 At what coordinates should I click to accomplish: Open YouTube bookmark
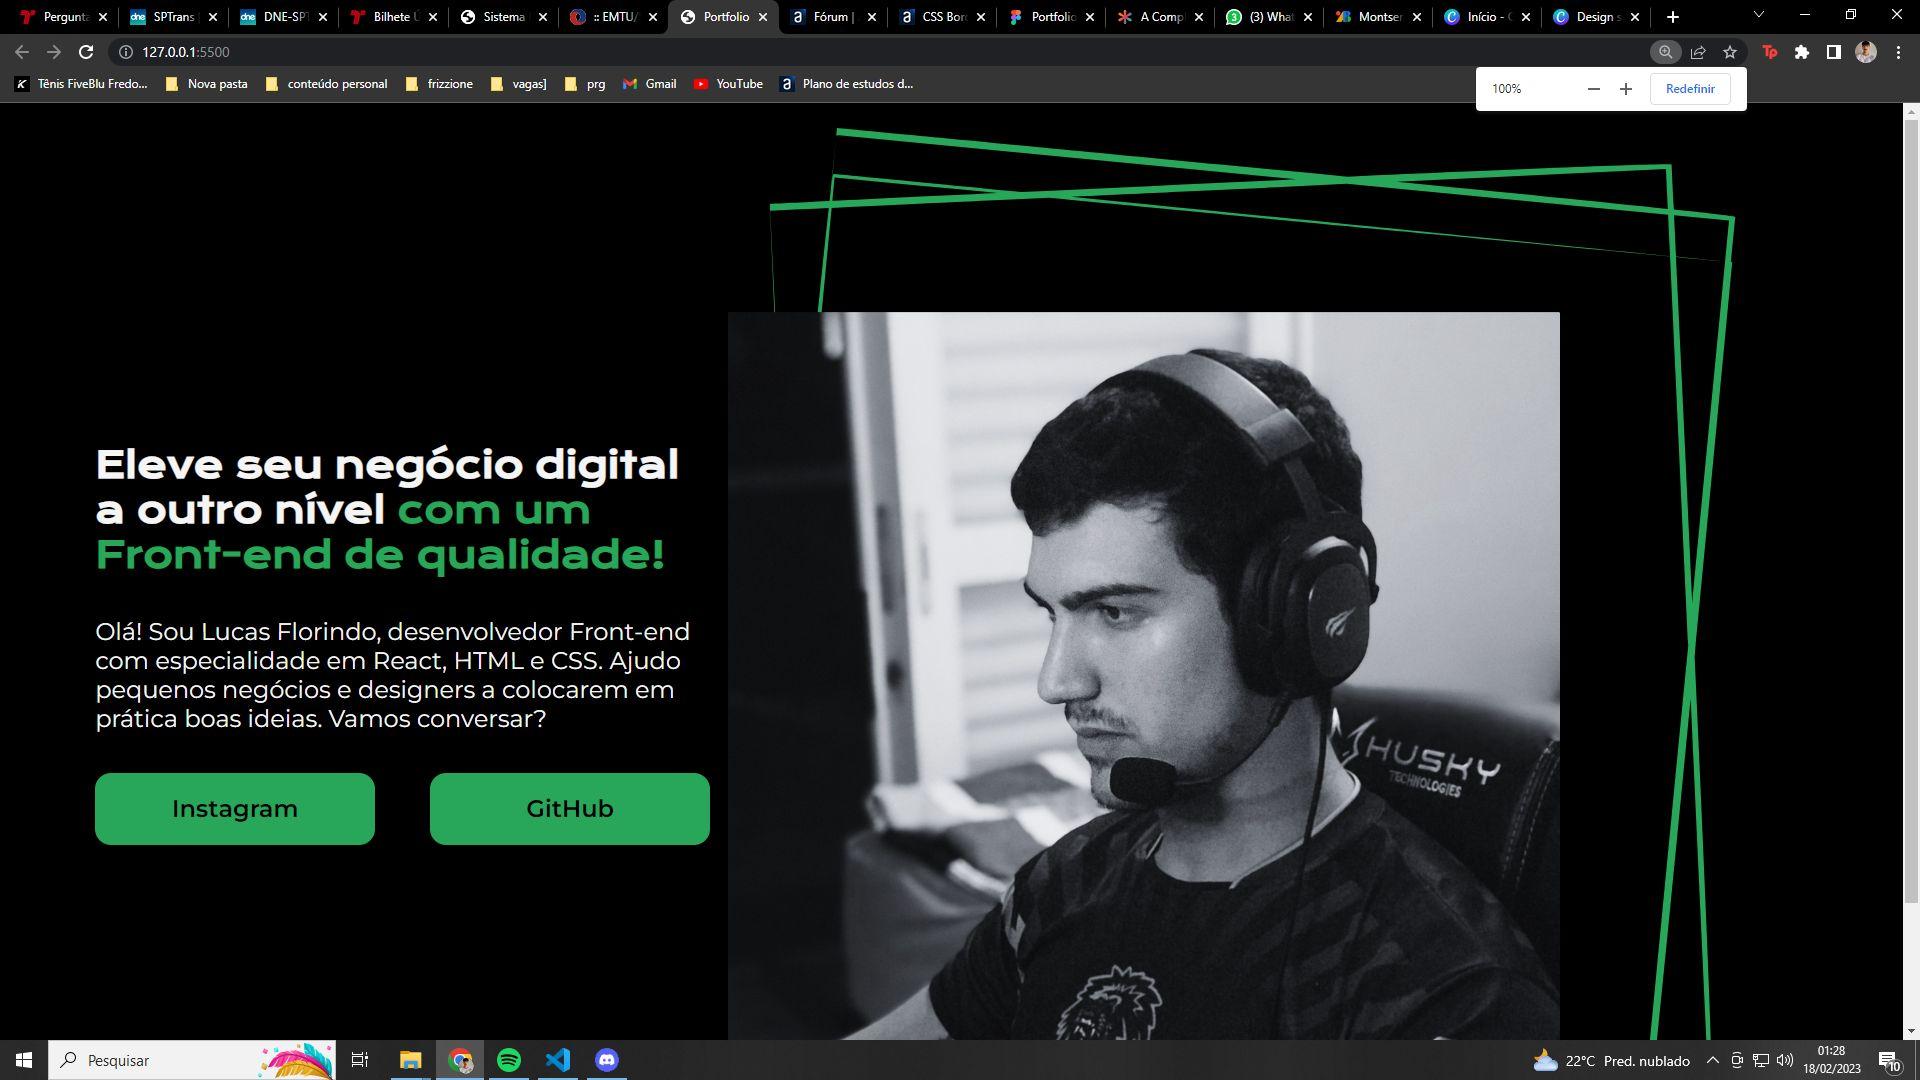(x=728, y=84)
